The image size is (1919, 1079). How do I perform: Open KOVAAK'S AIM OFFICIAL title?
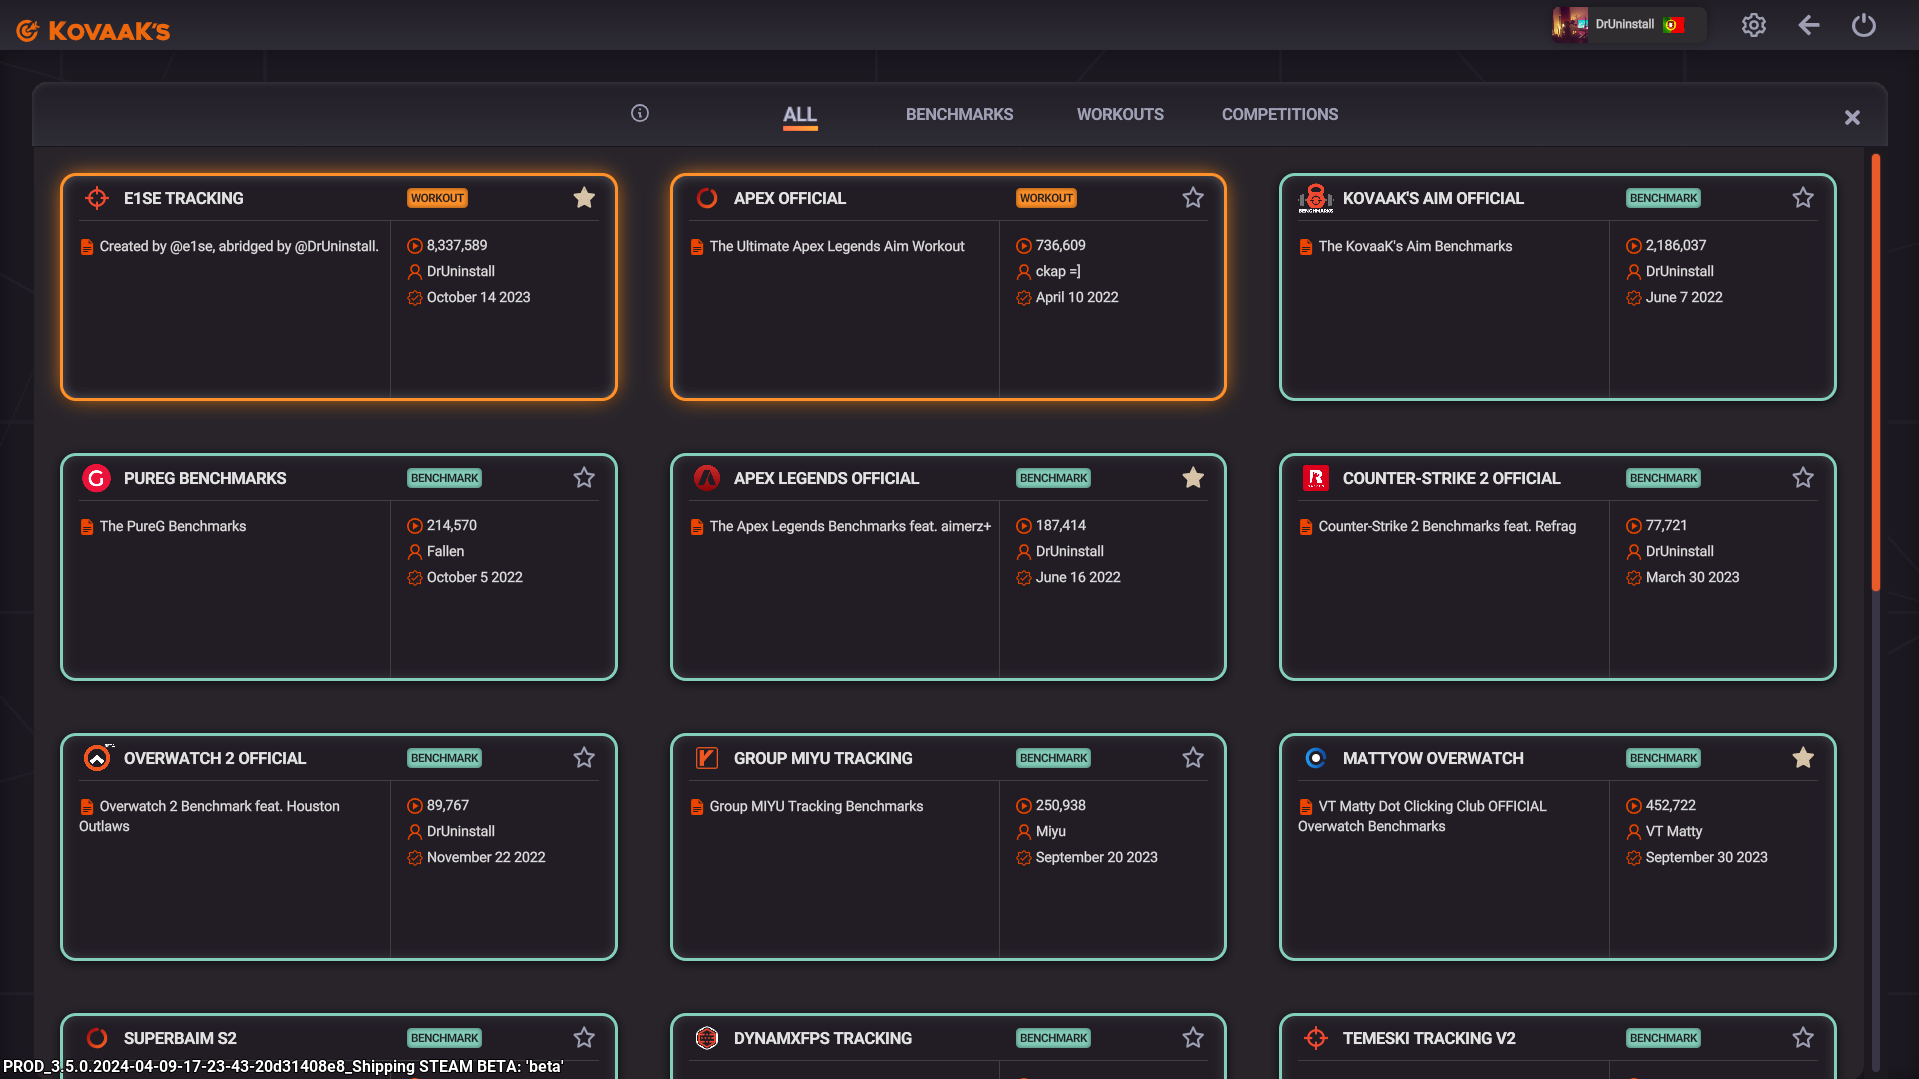pyautogui.click(x=1433, y=198)
